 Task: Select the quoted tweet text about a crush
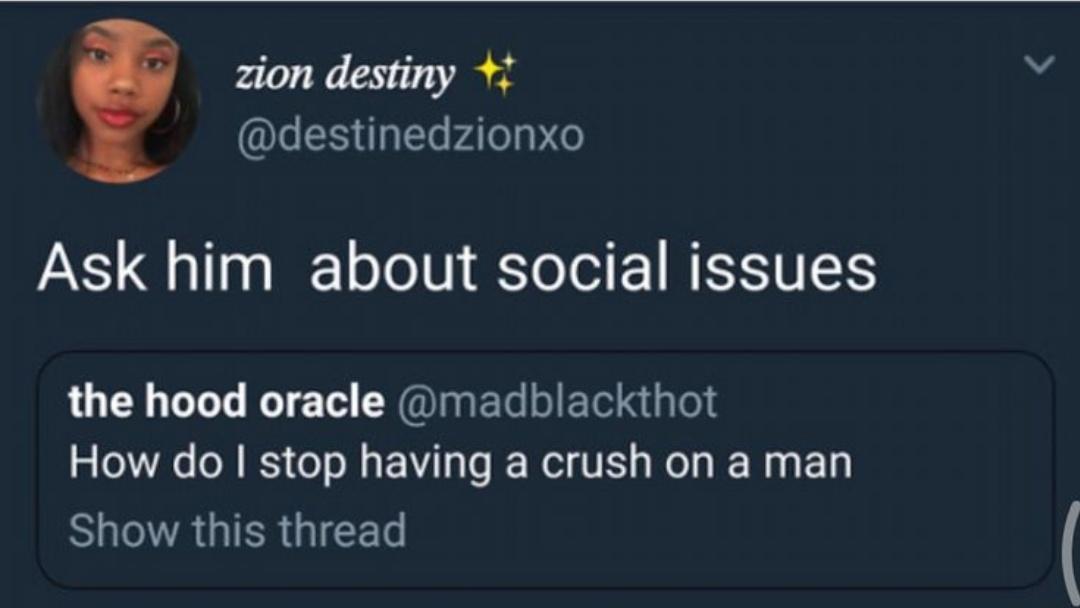coord(460,461)
